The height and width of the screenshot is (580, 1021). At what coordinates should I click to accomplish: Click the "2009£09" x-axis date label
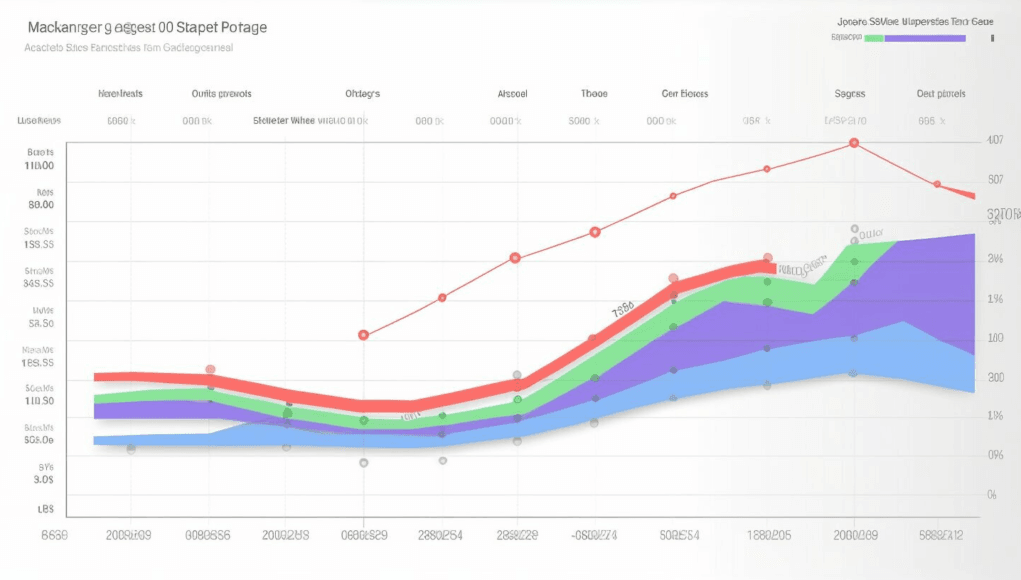click(x=128, y=535)
